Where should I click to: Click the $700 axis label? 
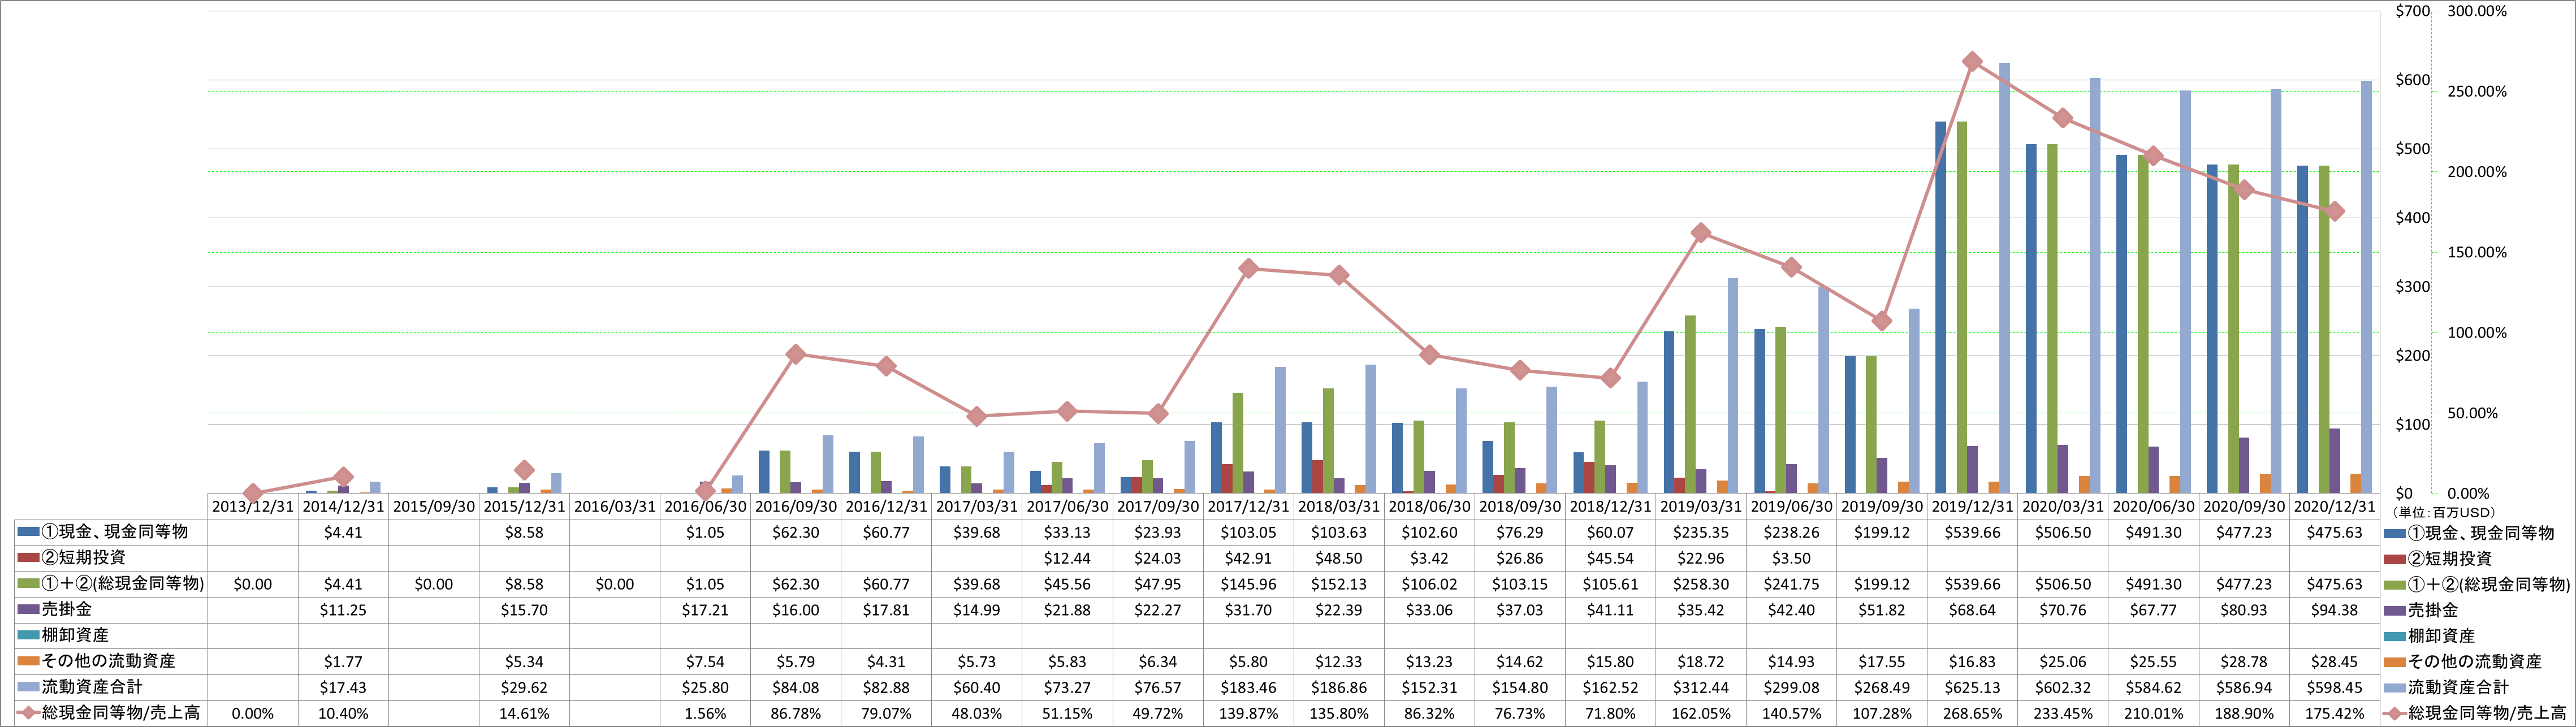pos(2413,11)
